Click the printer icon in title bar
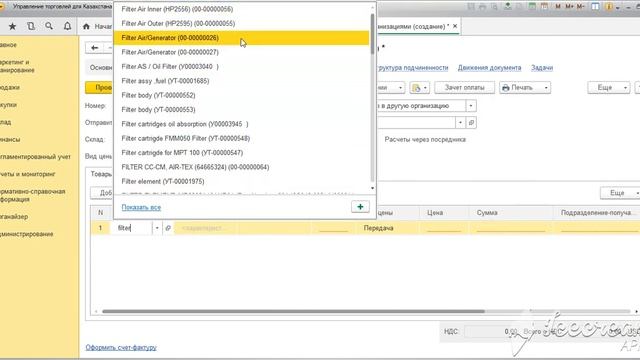Viewport: 640px width, 360px height. (482, 7)
